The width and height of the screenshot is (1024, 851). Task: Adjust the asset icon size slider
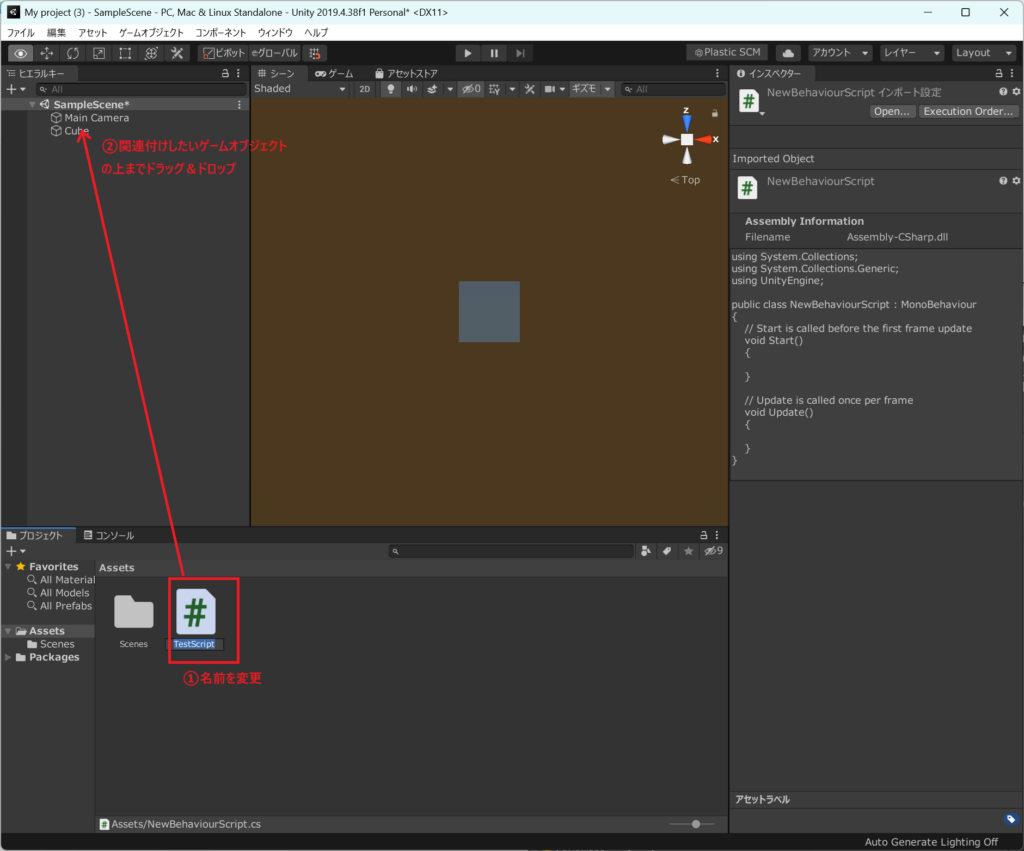tap(694, 824)
